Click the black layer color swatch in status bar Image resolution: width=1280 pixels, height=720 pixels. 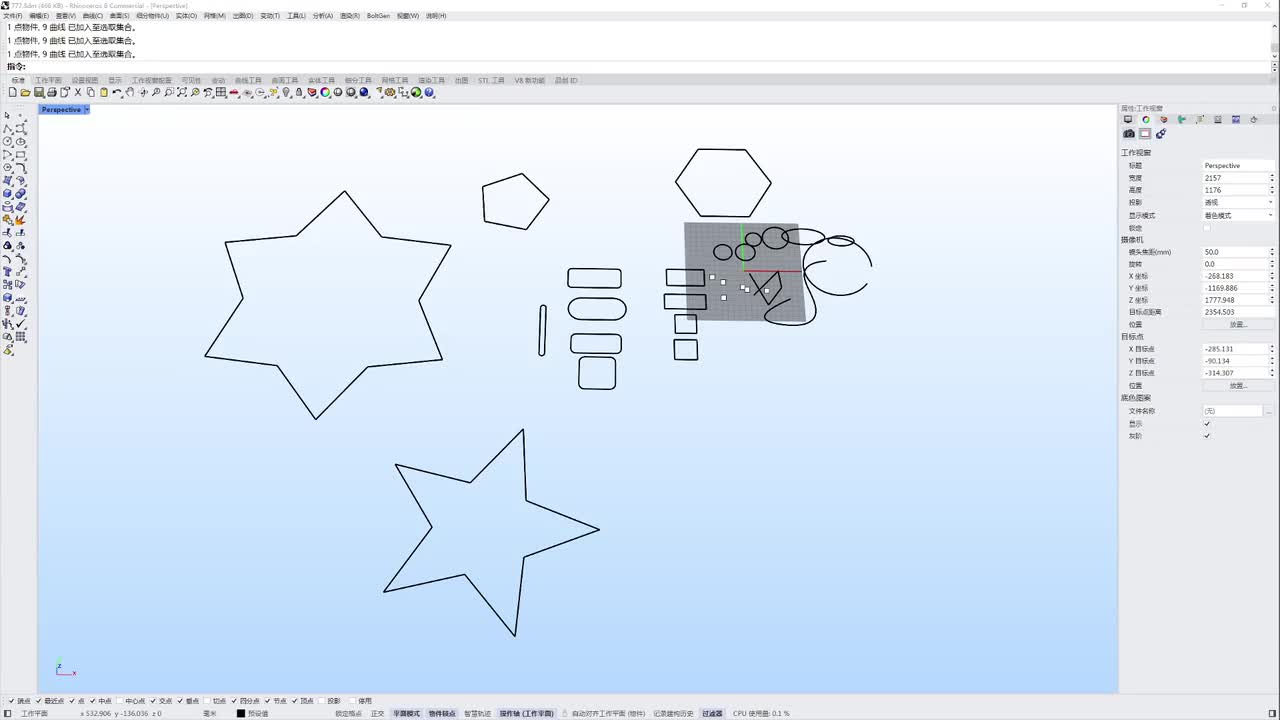241,713
